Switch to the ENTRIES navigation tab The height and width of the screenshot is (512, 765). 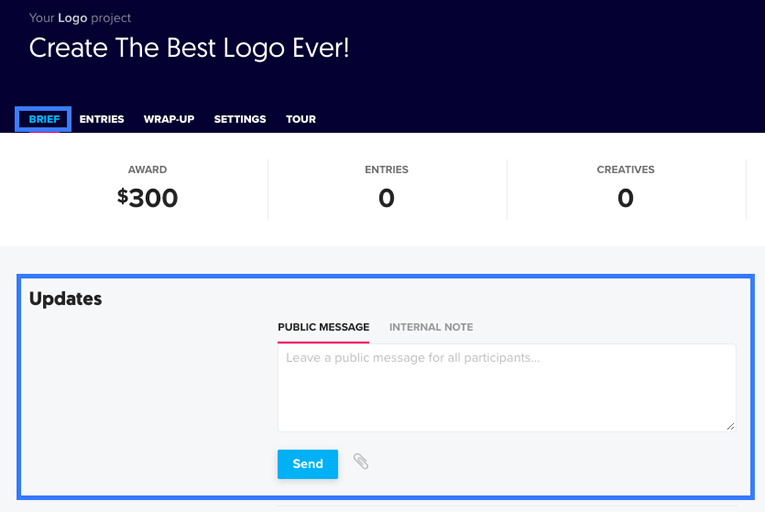pyautogui.click(x=102, y=119)
